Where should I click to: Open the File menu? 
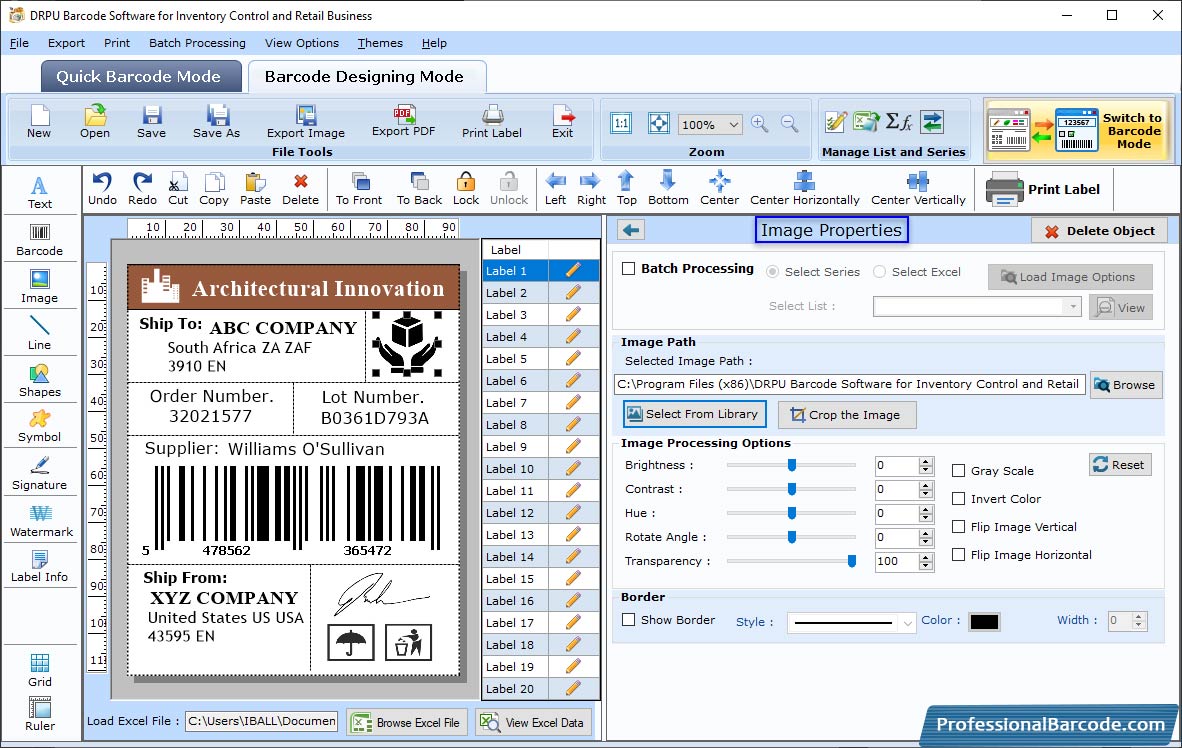(19, 43)
